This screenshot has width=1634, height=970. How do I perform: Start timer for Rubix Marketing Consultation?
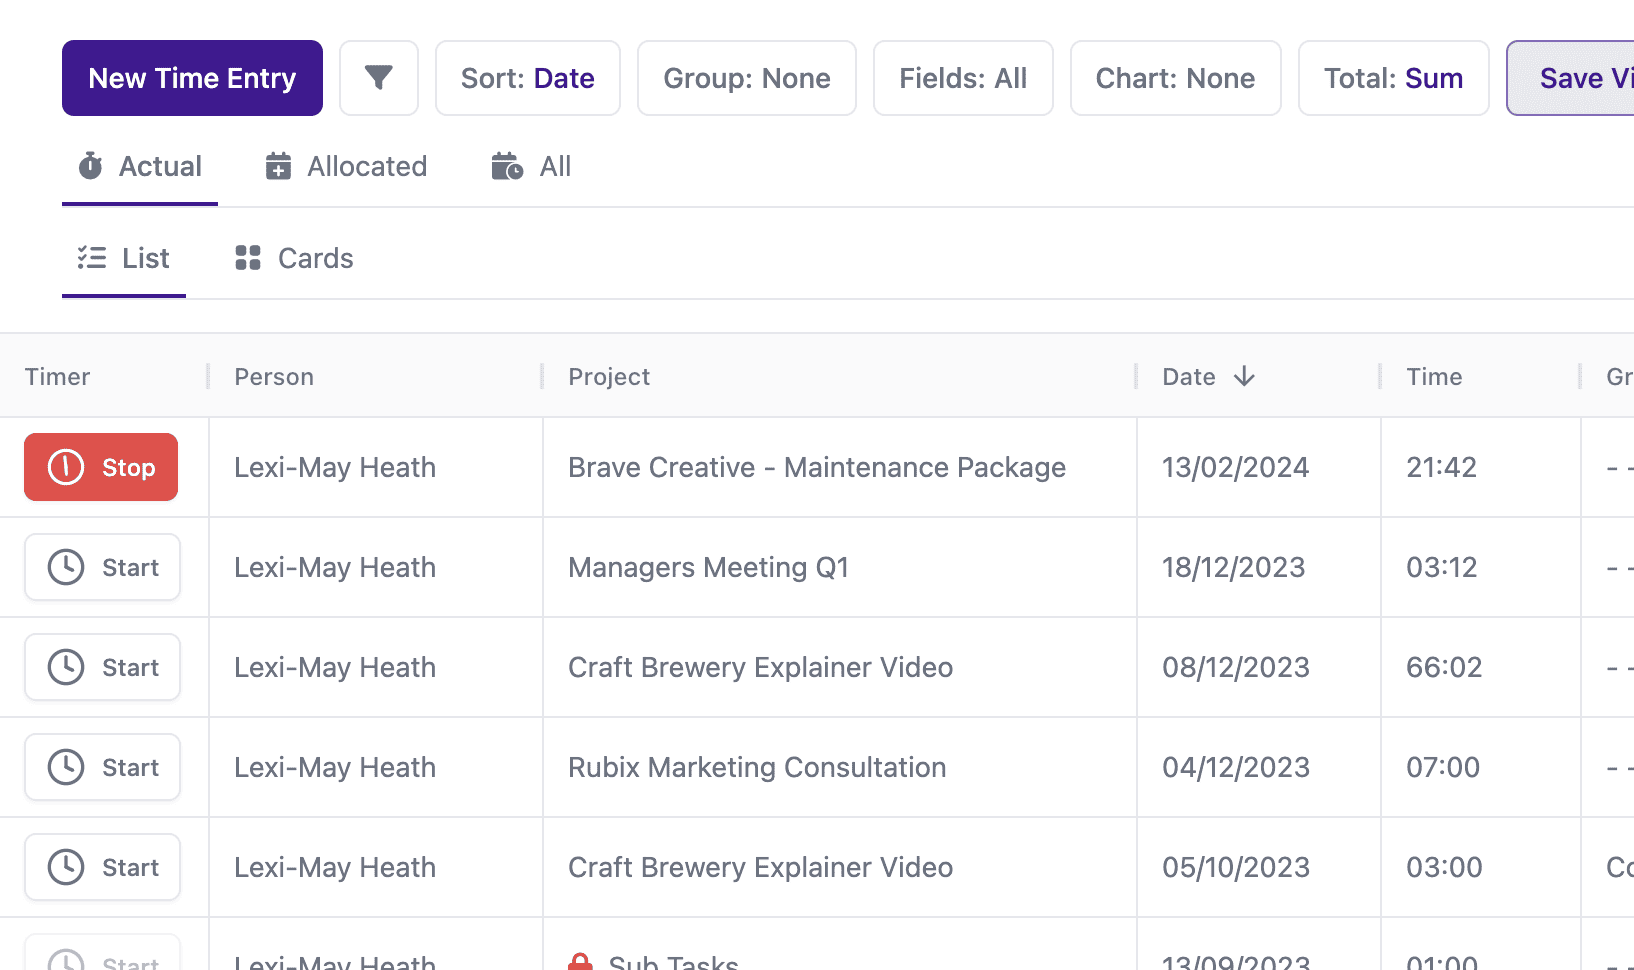pyautogui.click(x=102, y=767)
